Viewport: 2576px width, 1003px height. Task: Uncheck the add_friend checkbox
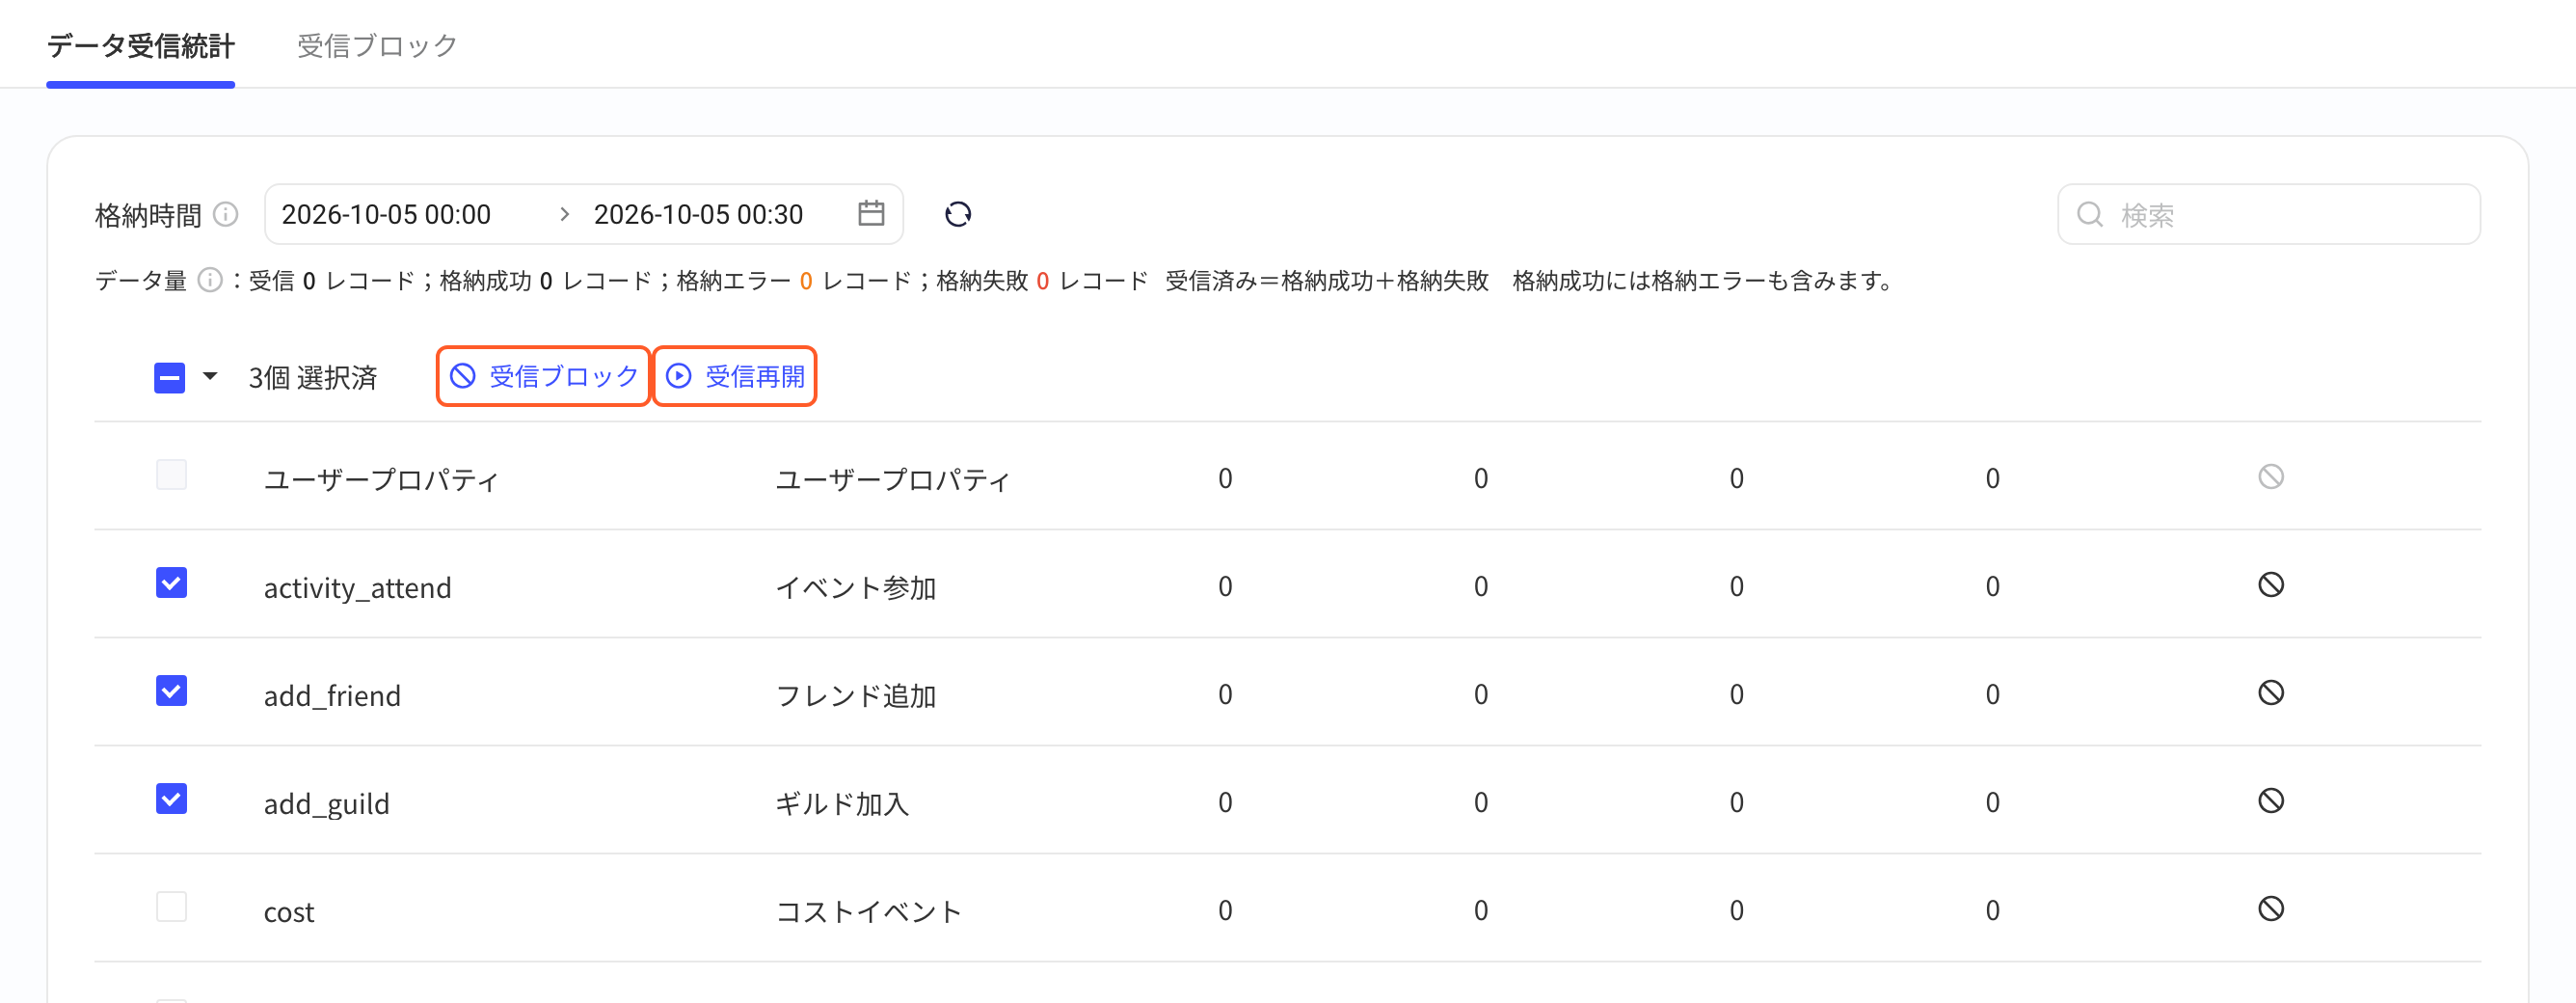click(x=172, y=691)
